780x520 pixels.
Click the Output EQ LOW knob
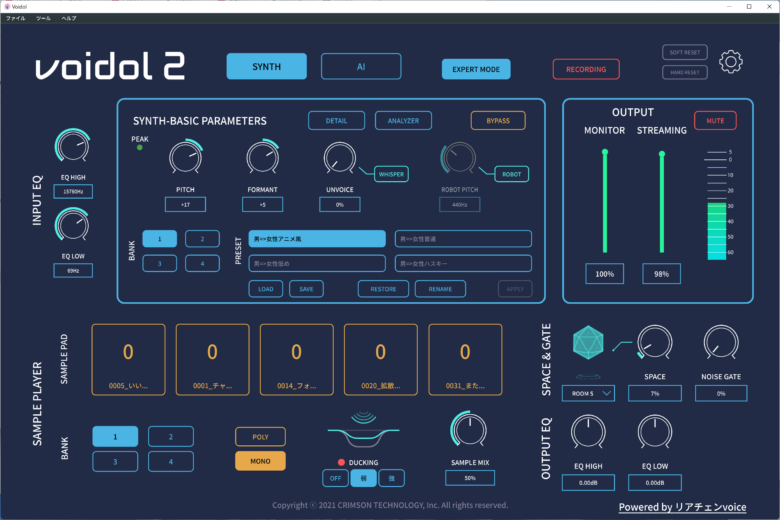pyautogui.click(x=655, y=432)
